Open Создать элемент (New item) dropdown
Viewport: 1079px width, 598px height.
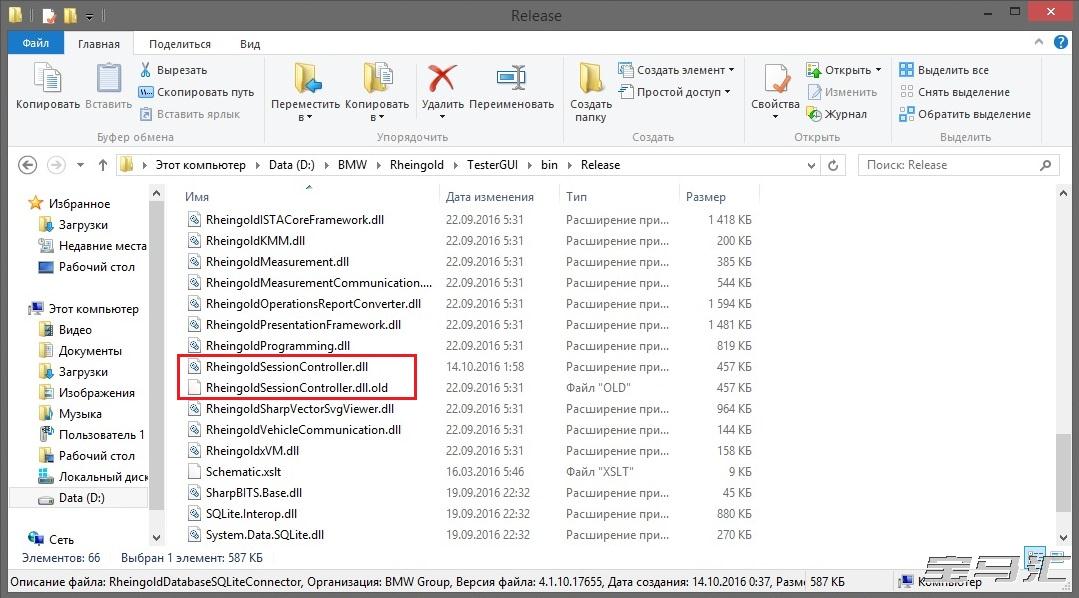pyautogui.click(x=676, y=70)
